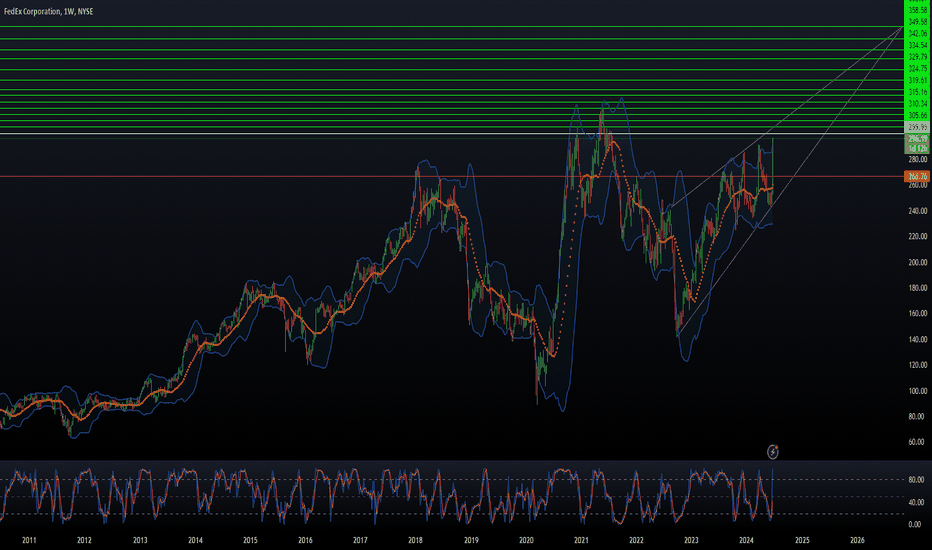Click the 2015 label on time axis
The image size is (932, 550).
click(x=250, y=540)
